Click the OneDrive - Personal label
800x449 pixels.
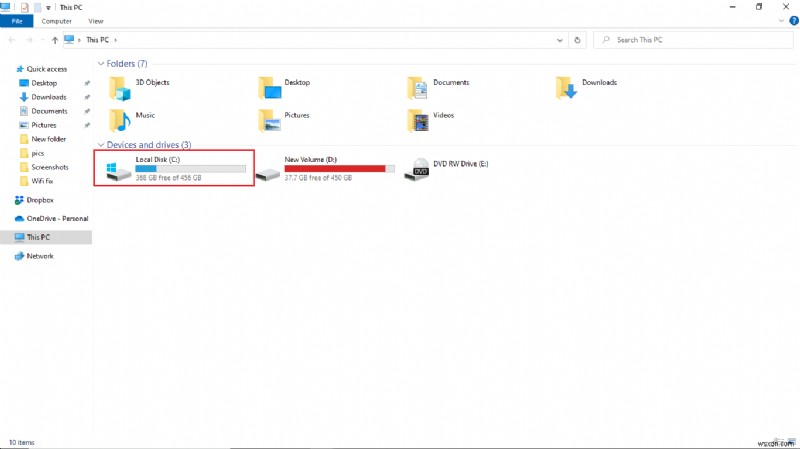(x=57, y=218)
